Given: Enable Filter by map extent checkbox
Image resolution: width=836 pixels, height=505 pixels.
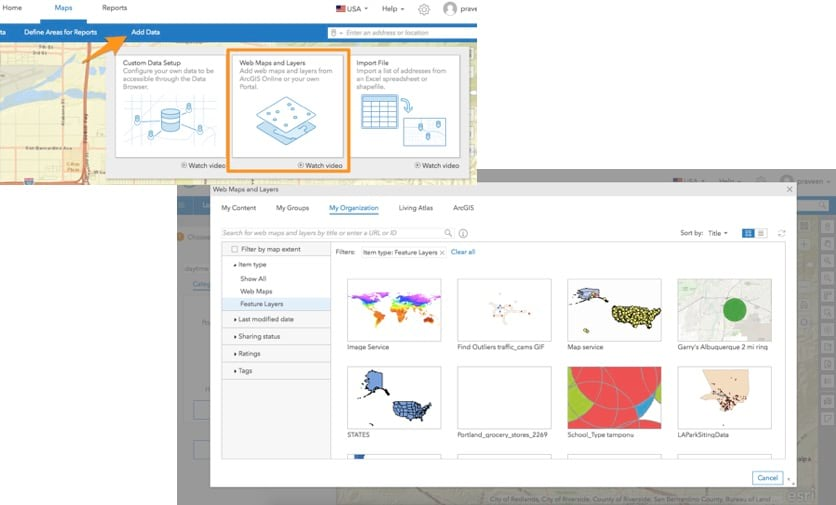Looking at the screenshot, I should tap(235, 249).
